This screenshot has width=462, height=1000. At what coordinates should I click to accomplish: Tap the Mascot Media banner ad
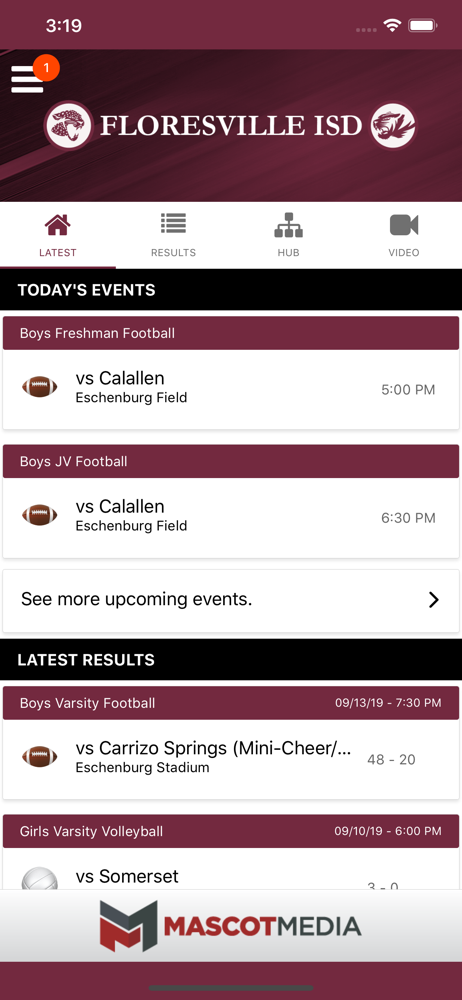(231, 926)
